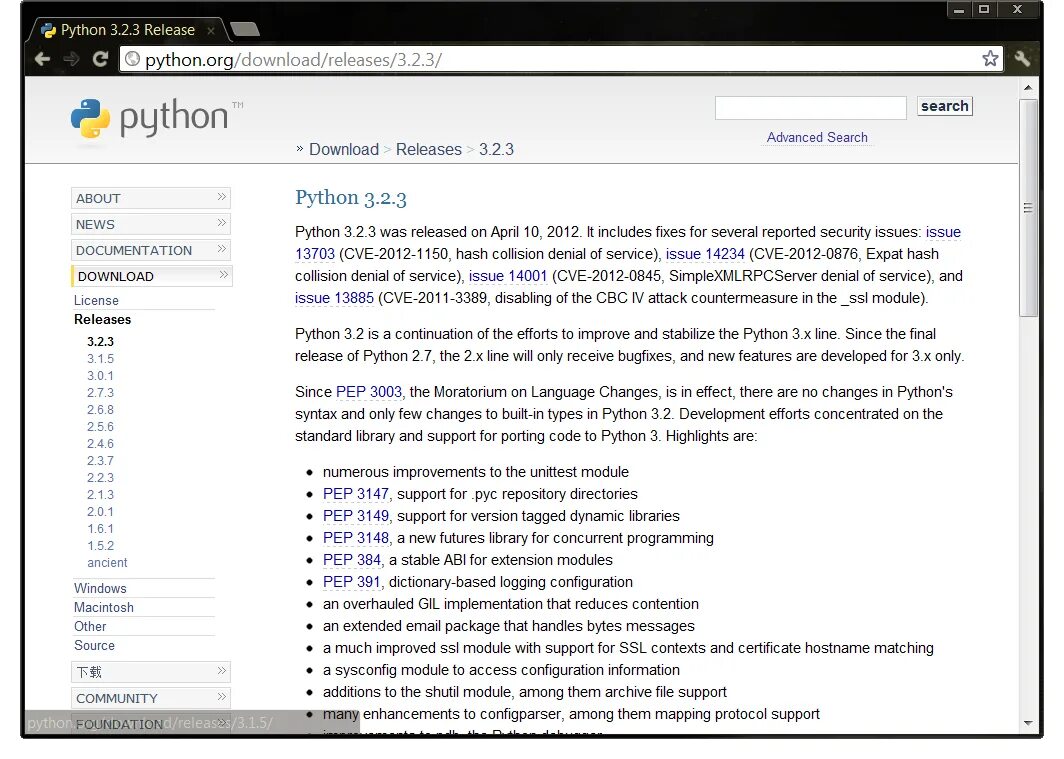The width and height of the screenshot is (1064, 759).
Task: Close the Python 3.2.3 Release tab
Action: pos(211,31)
